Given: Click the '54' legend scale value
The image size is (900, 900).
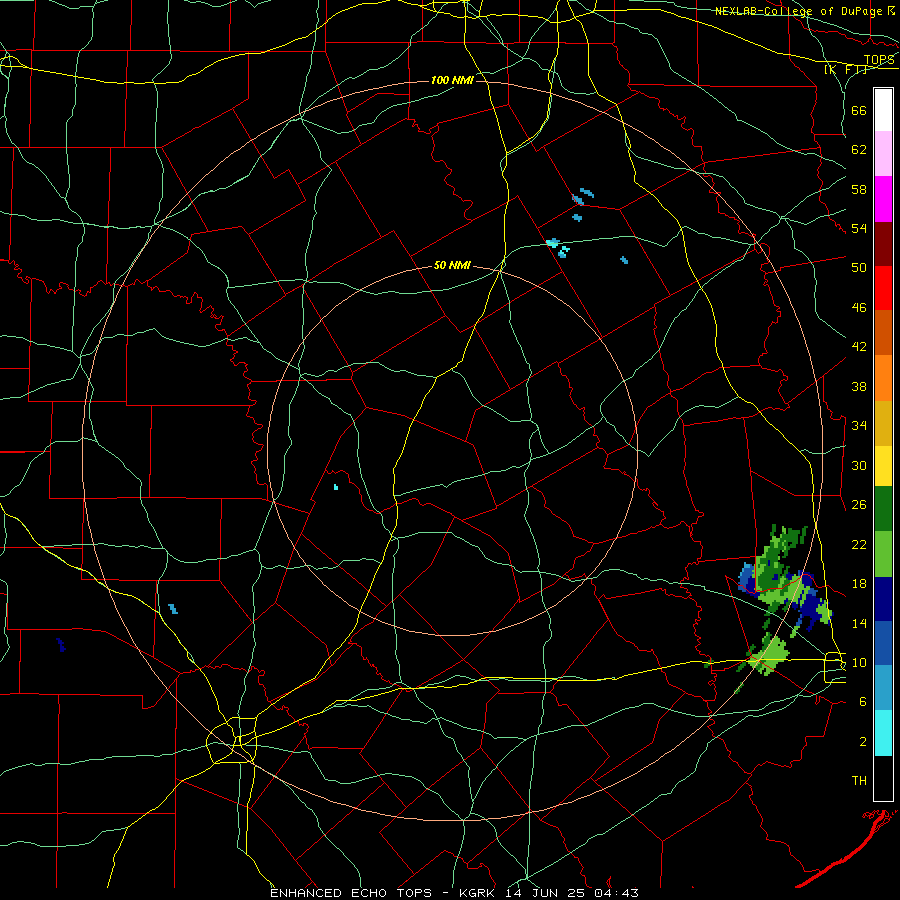Looking at the screenshot, I should tap(859, 228).
